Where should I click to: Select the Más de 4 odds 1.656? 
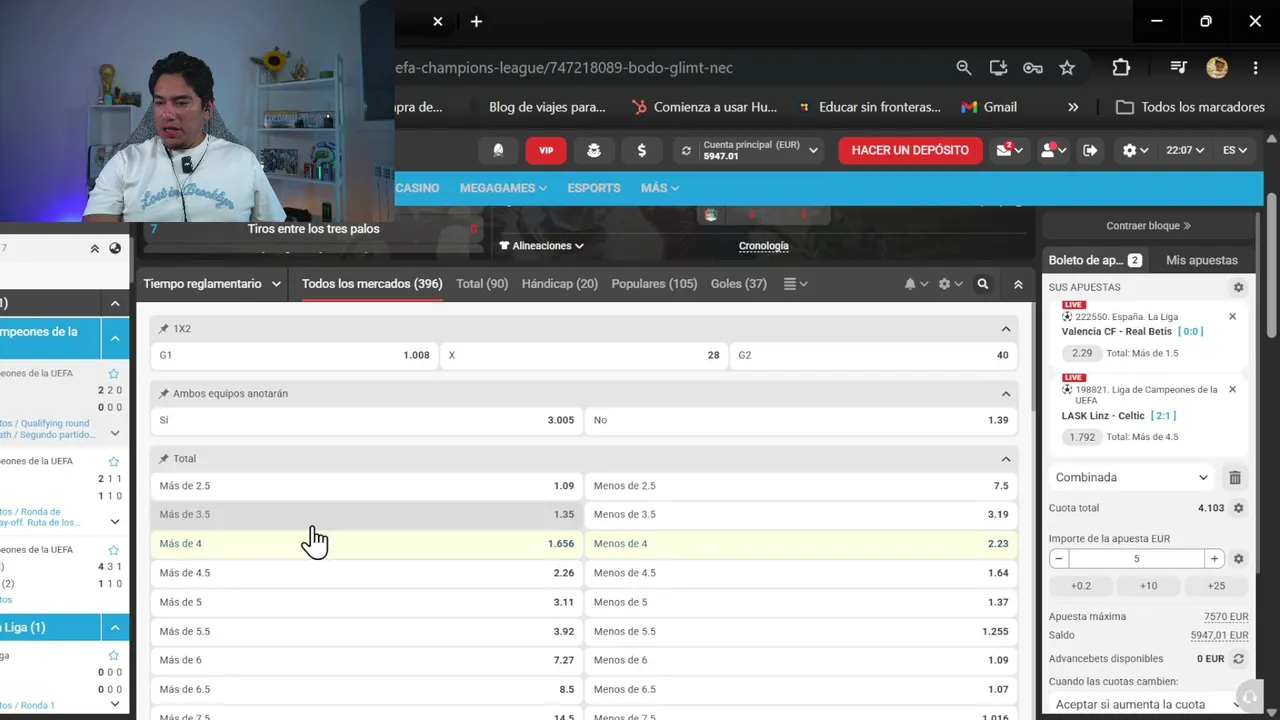click(x=367, y=544)
